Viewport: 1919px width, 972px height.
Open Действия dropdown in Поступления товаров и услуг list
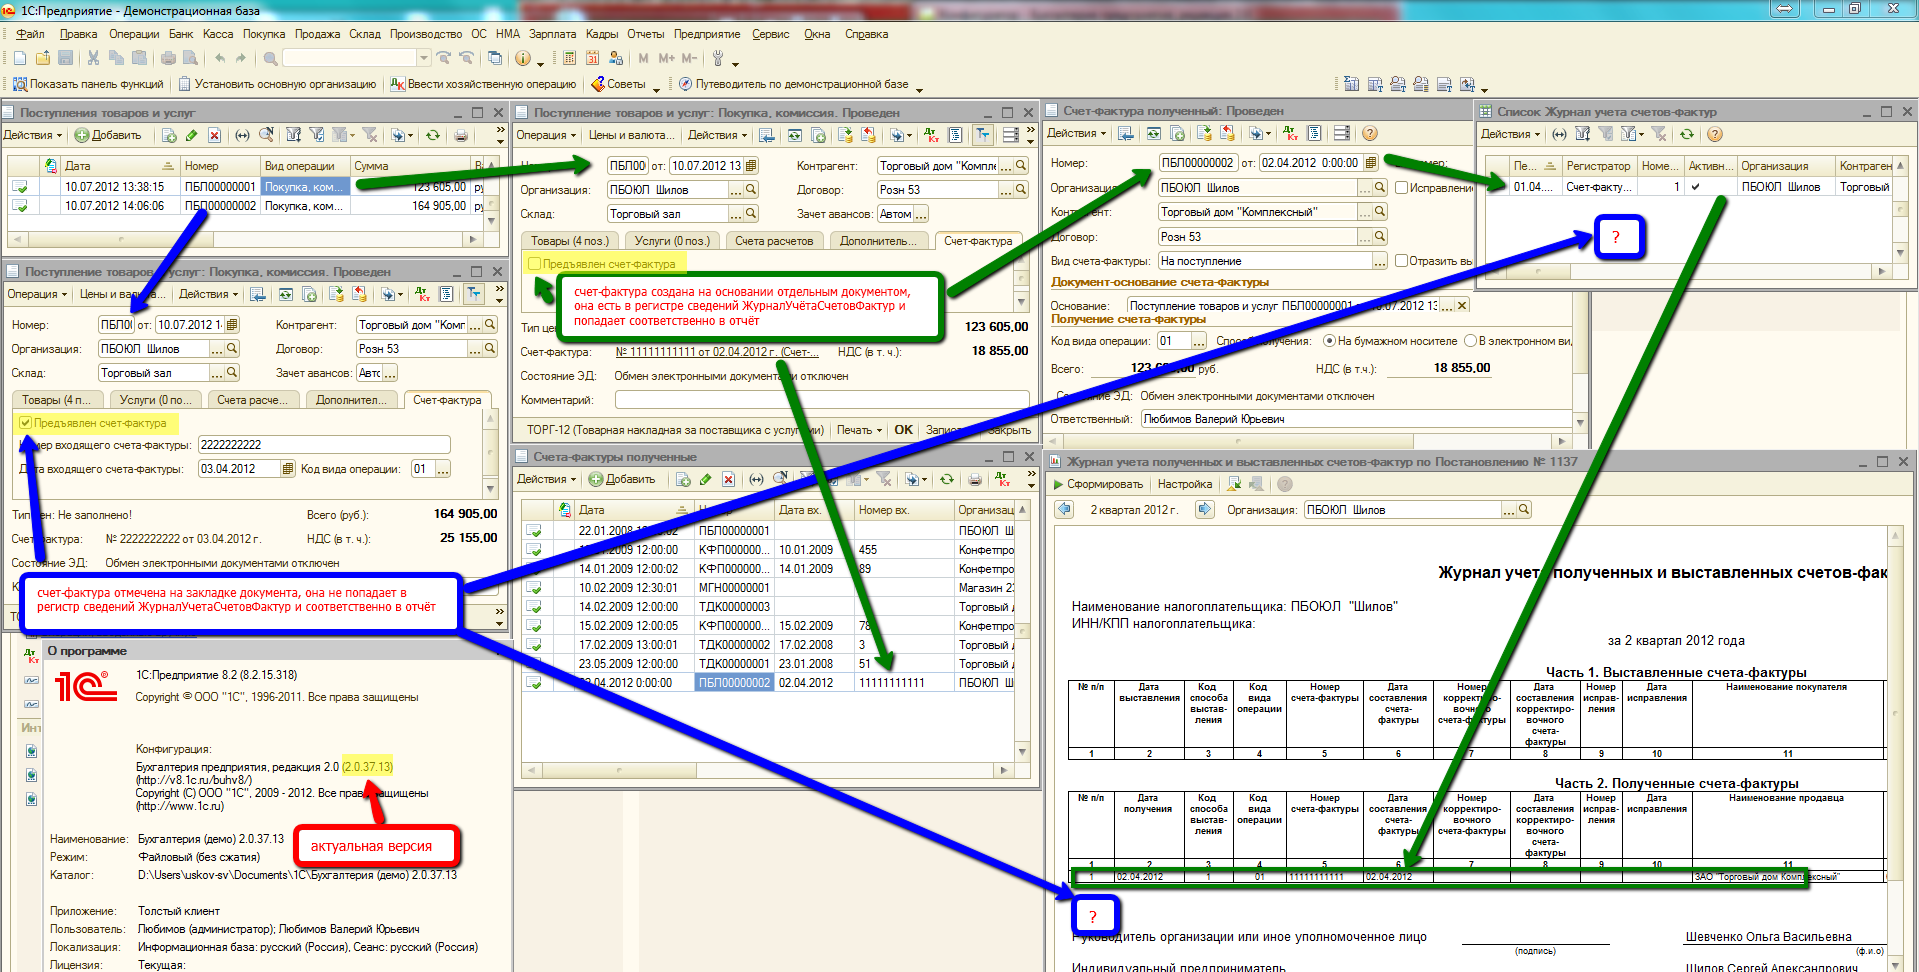pyautogui.click(x=32, y=135)
